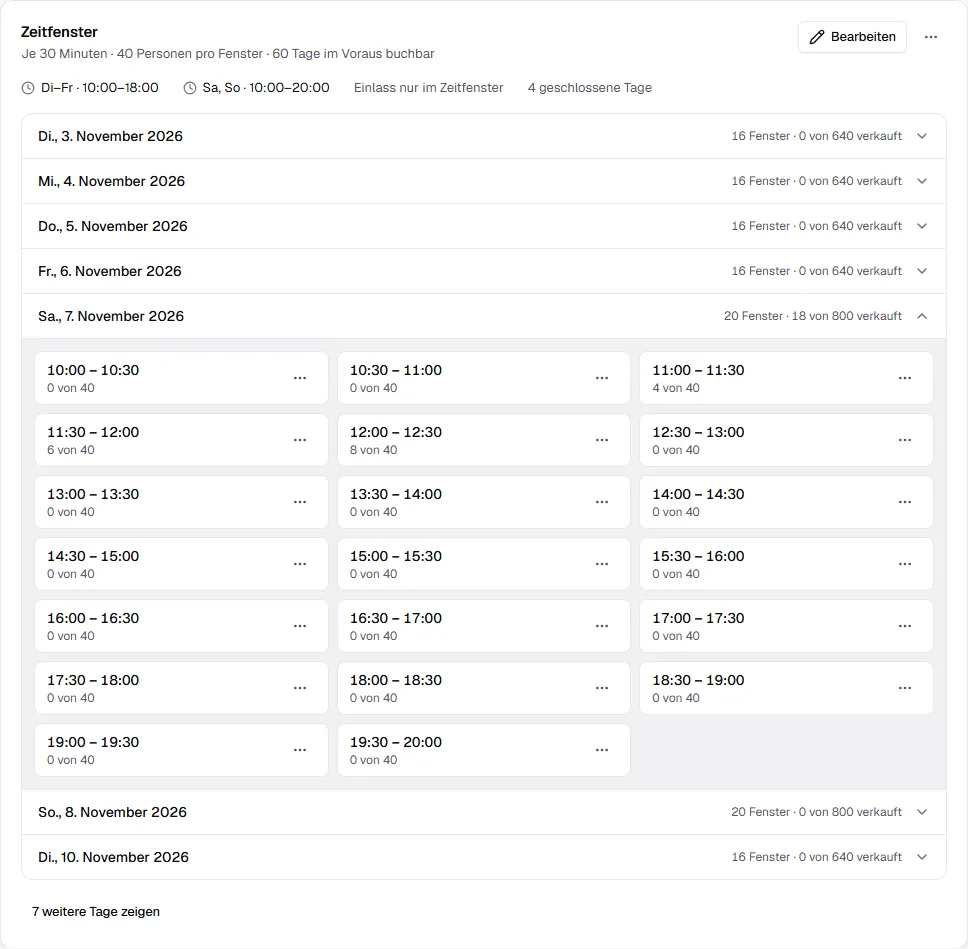The image size is (968, 949).
Task: Open the 18:30 – 19:00 time slot label
Action: coord(698,680)
